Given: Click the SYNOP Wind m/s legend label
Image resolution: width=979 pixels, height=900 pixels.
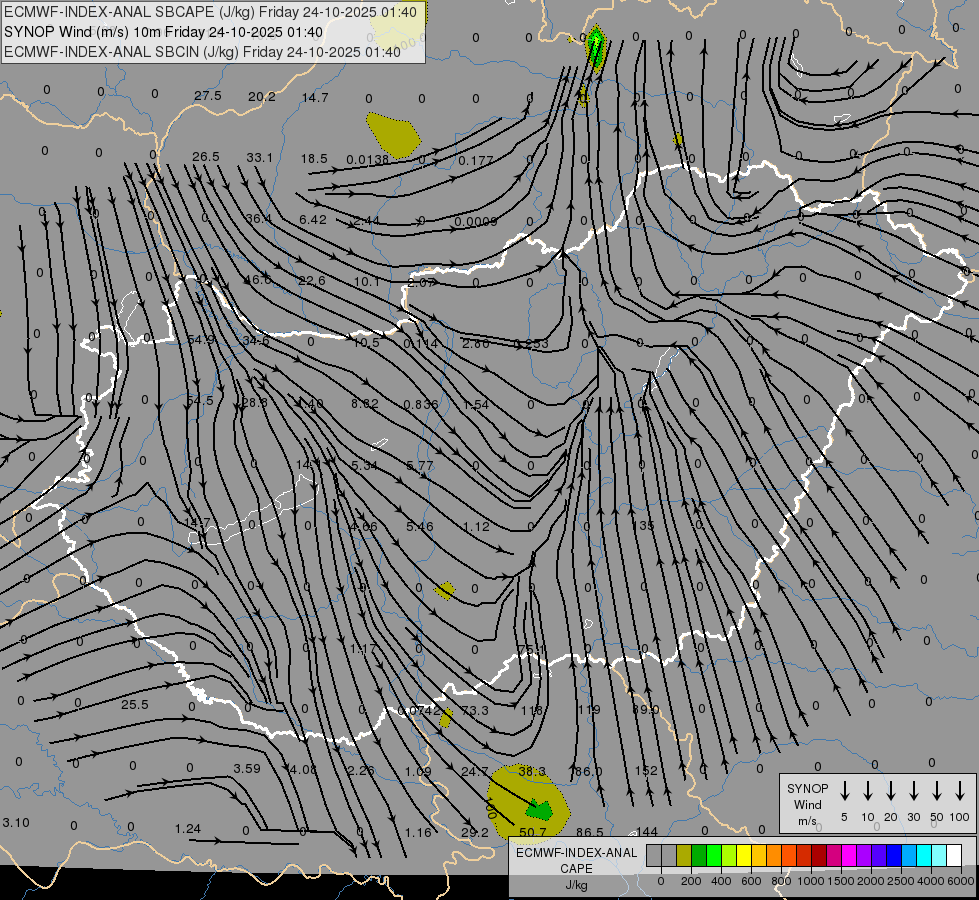Looking at the screenshot, I should coord(807,804).
